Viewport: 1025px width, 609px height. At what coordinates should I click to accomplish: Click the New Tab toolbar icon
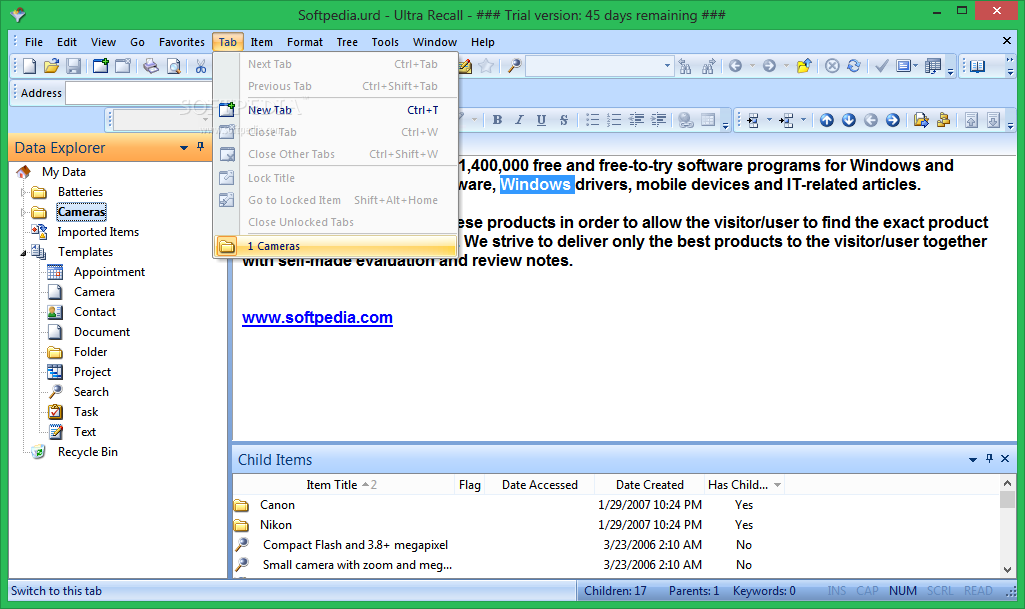pyautogui.click(x=101, y=65)
